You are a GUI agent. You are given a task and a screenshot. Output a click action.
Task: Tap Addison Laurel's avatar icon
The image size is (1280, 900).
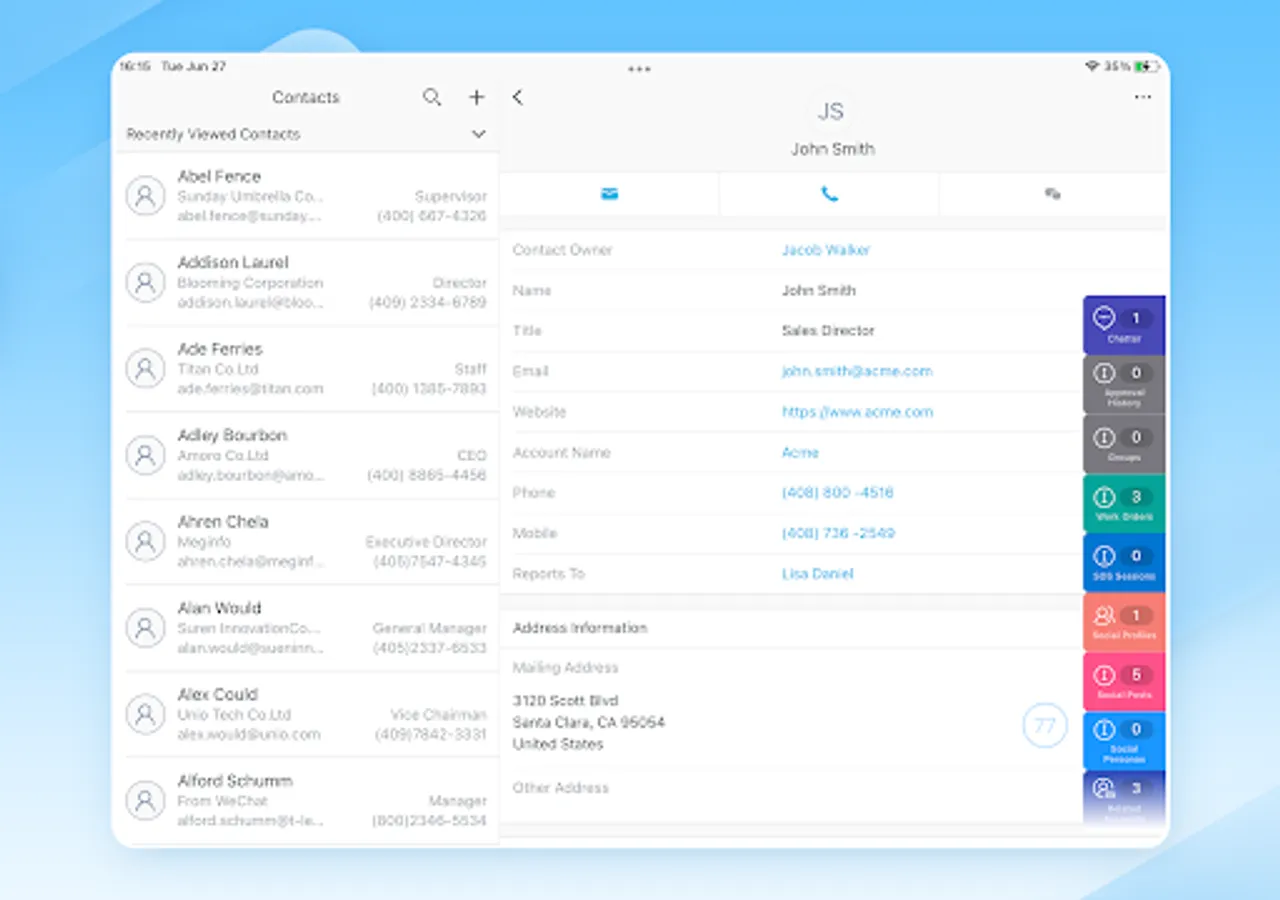pos(145,282)
